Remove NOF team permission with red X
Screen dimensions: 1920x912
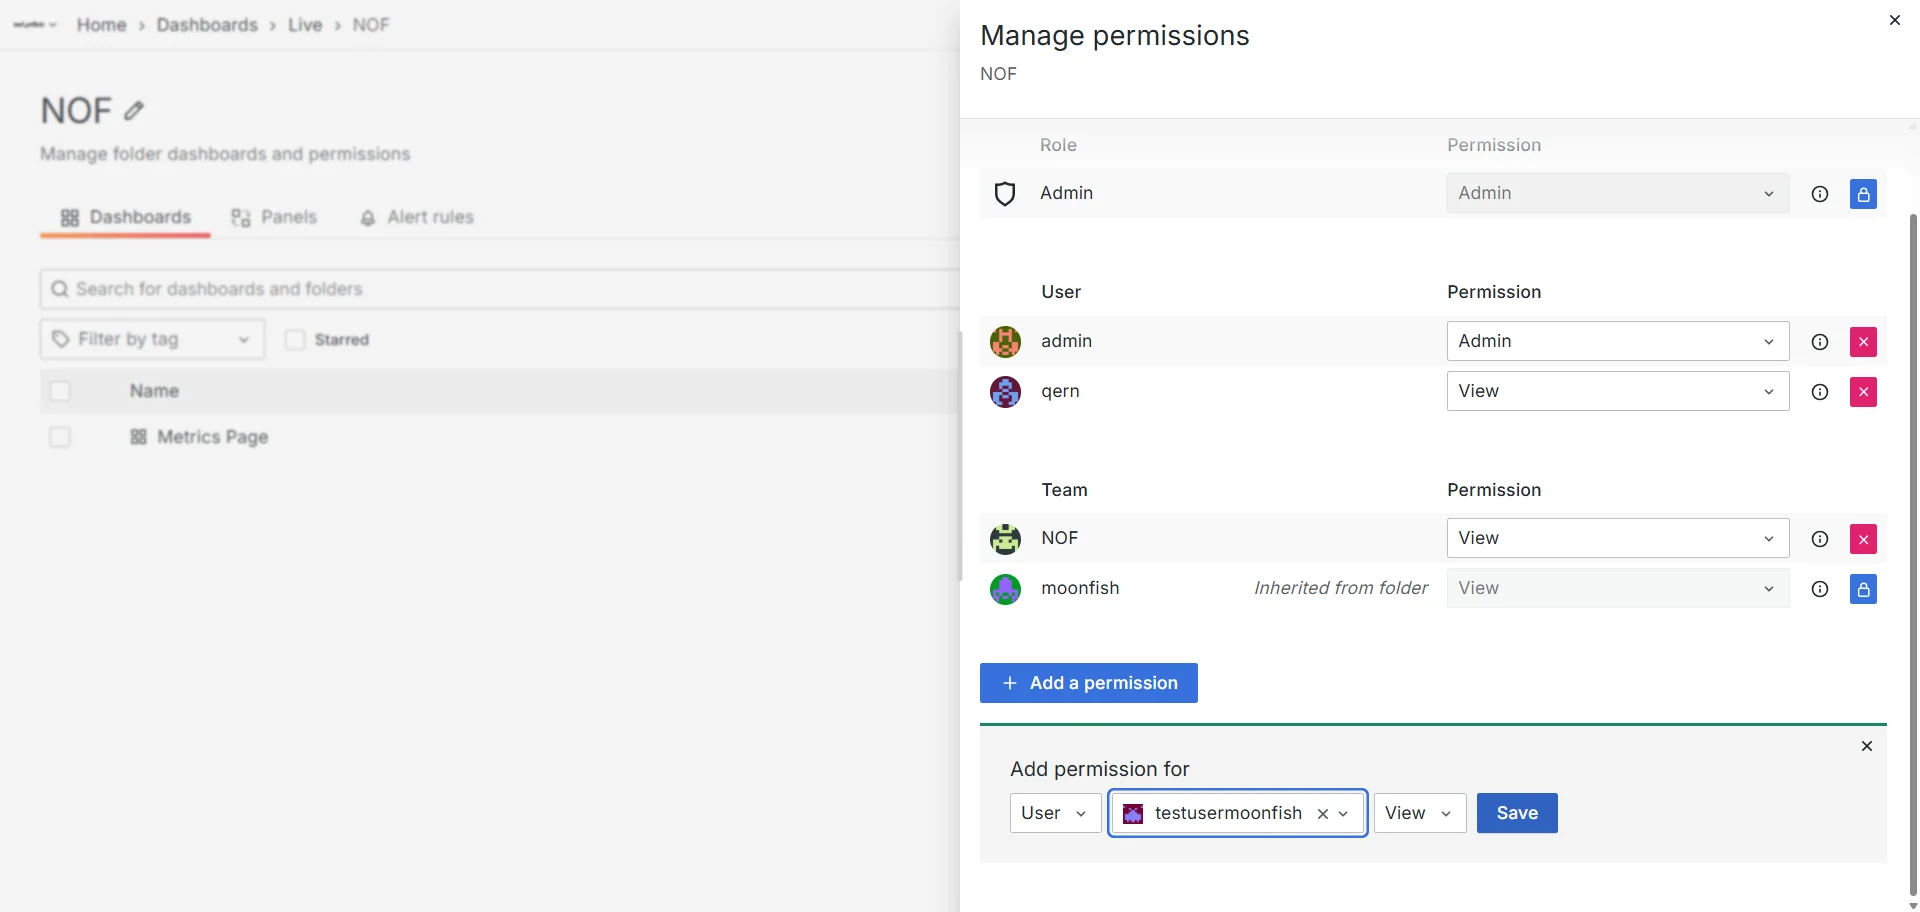(1863, 538)
